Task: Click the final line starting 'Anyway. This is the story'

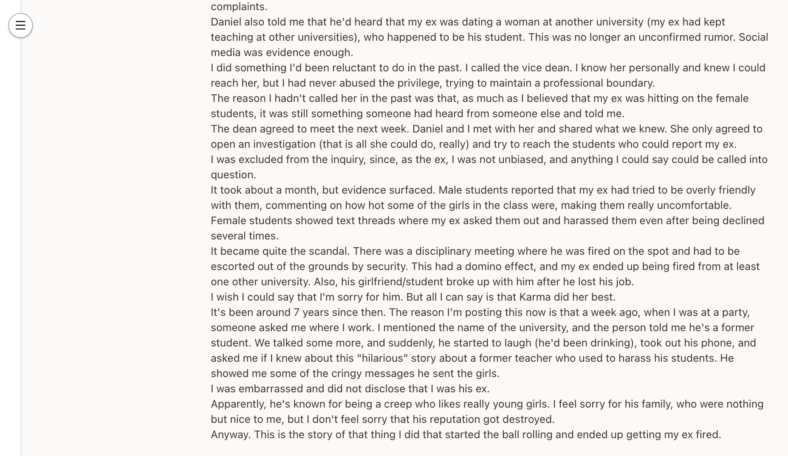Action: pos(466,435)
